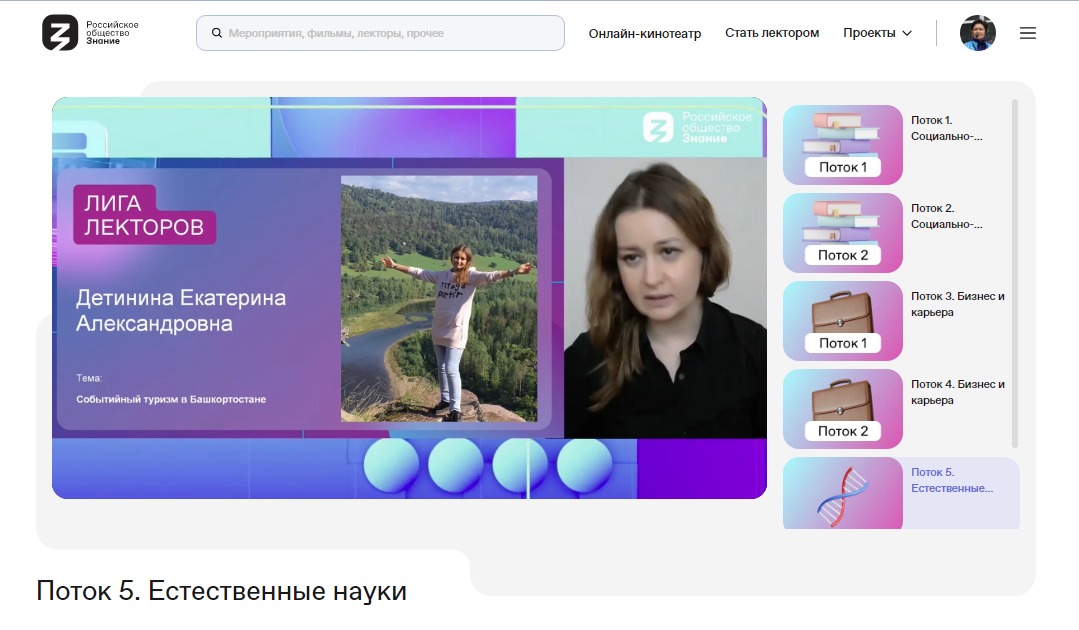
Task: Go to Онлайн-кинотеатр
Action: pyautogui.click(x=644, y=33)
